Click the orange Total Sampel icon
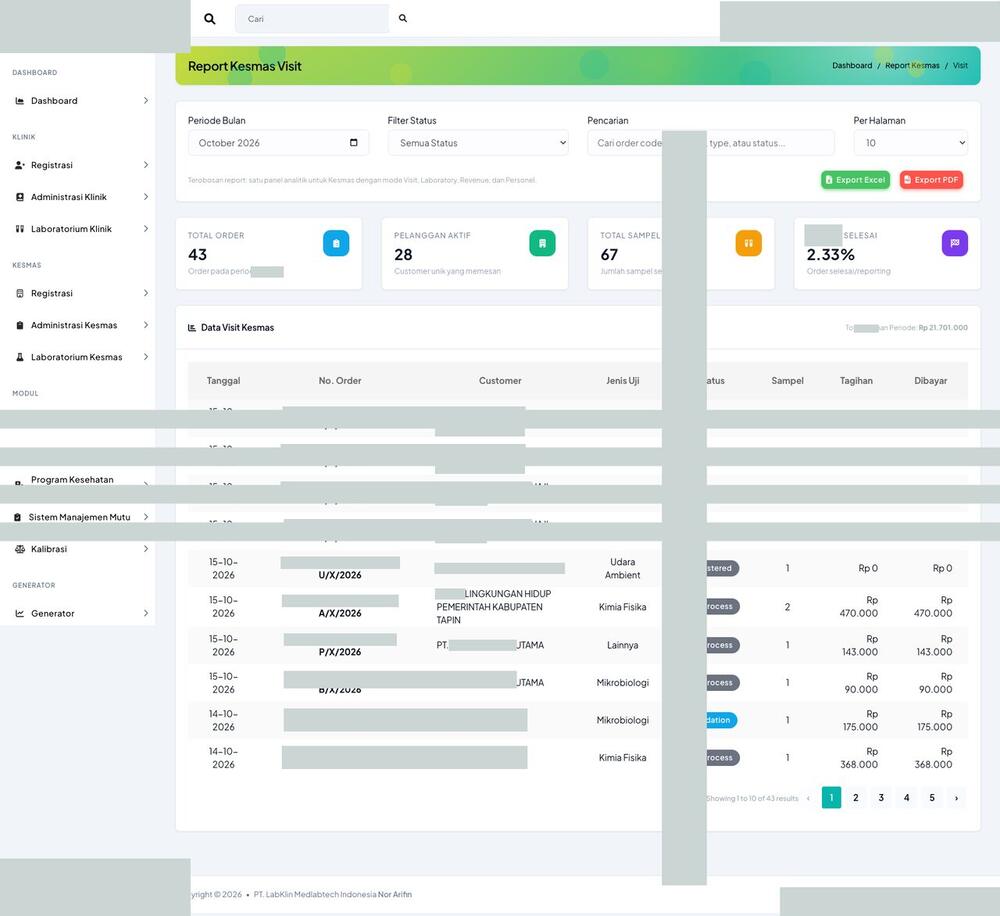The image size is (1000, 916). tap(749, 243)
